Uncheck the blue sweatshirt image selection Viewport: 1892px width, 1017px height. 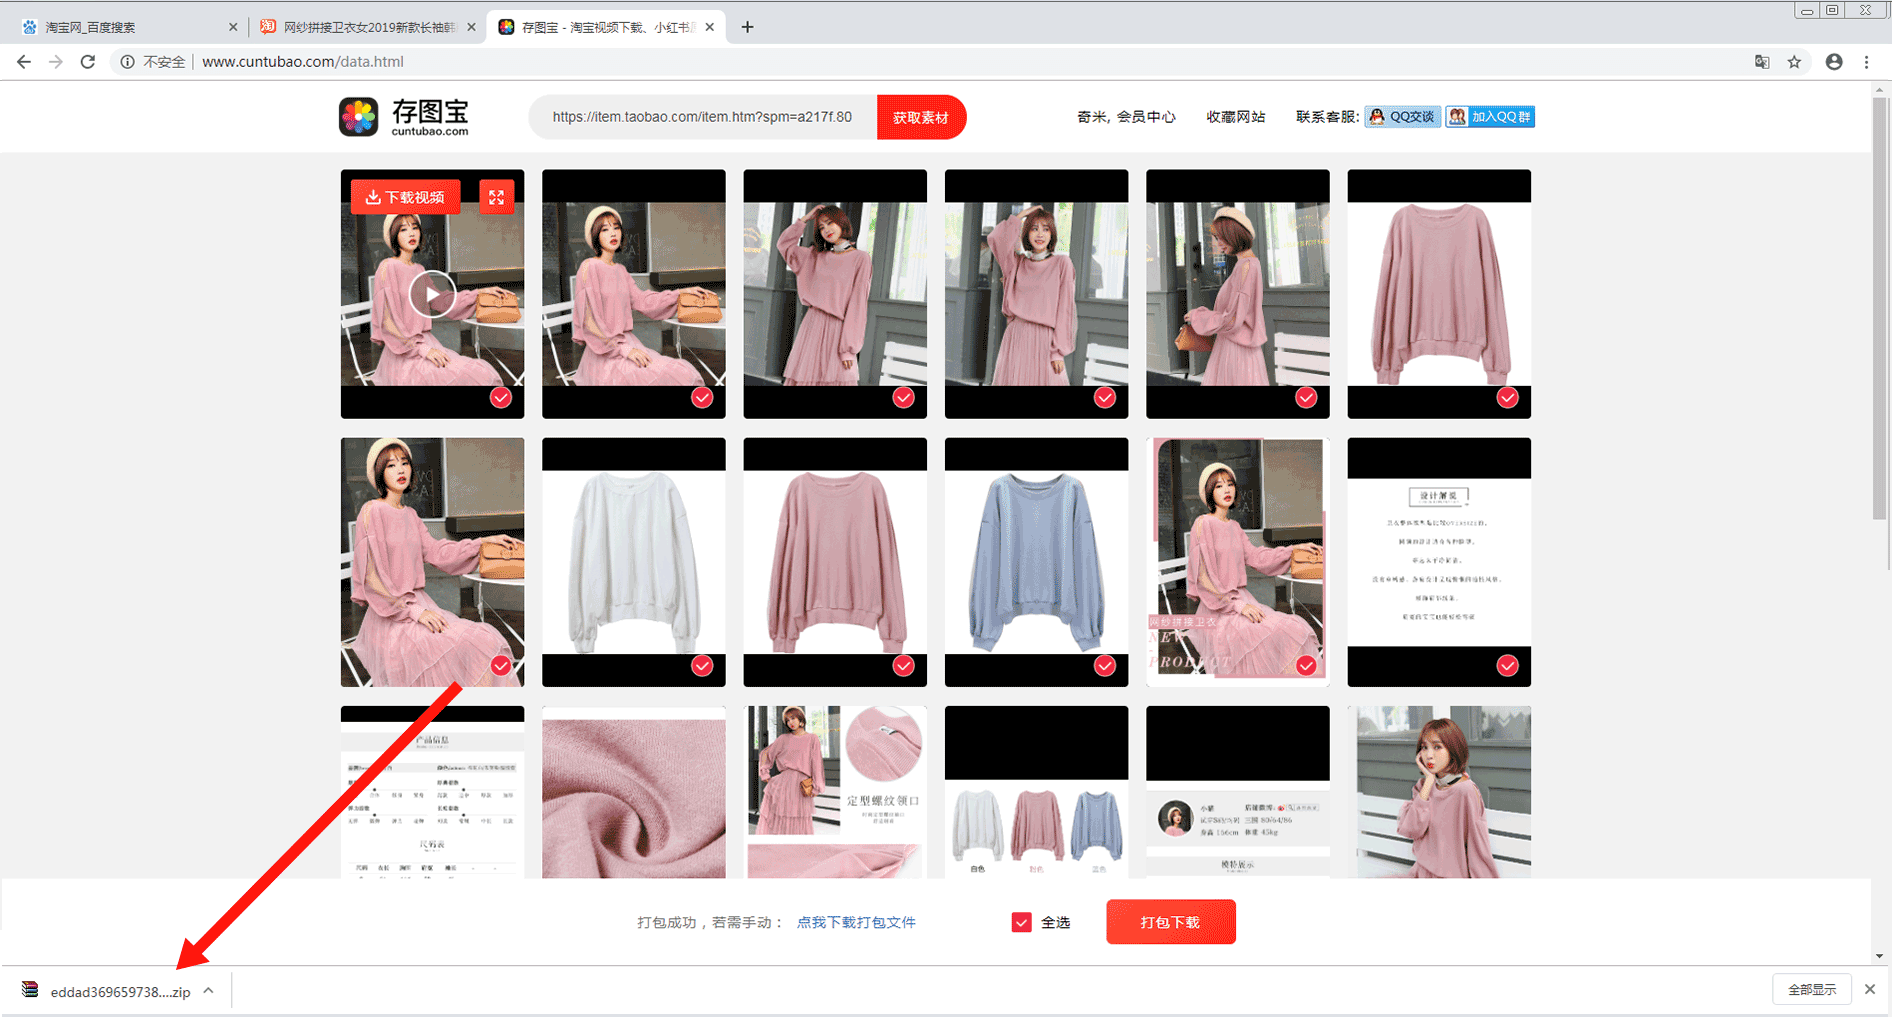click(1104, 666)
